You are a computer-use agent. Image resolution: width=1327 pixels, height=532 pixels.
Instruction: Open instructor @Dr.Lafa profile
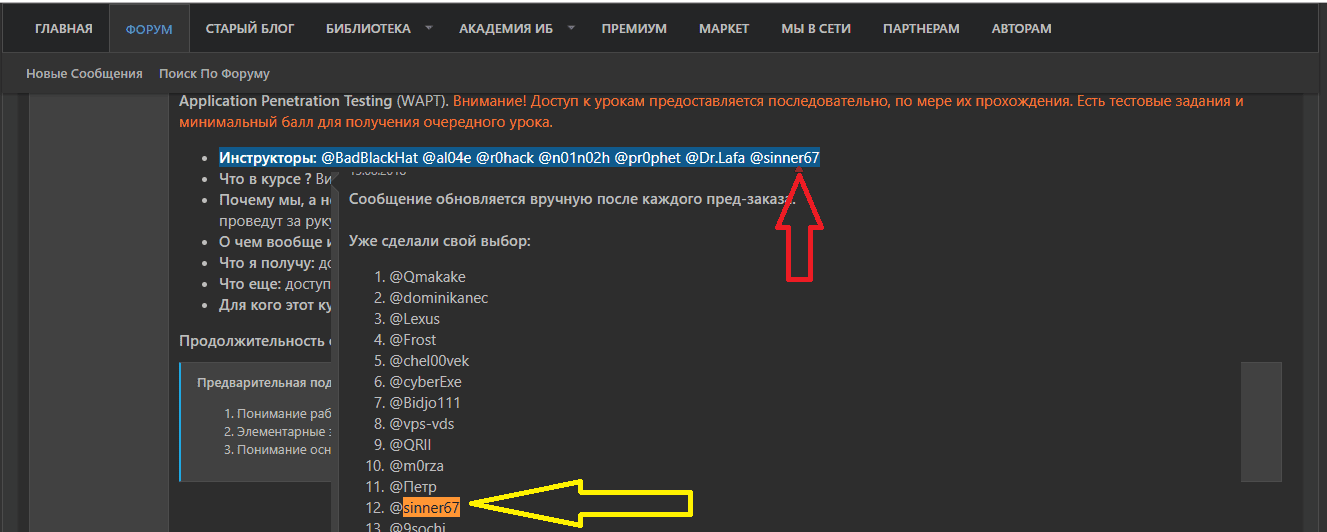[x=715, y=158]
